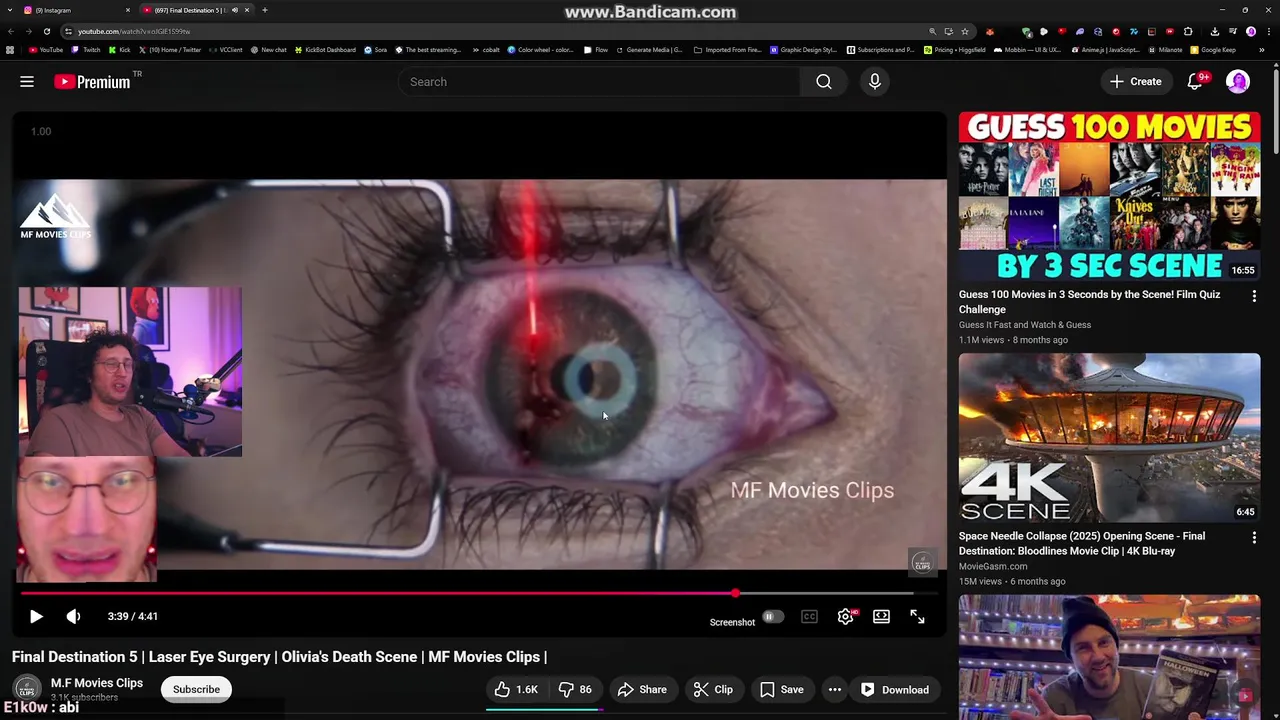Open the Twitch bookmark
1280x720 pixels.
point(87,50)
